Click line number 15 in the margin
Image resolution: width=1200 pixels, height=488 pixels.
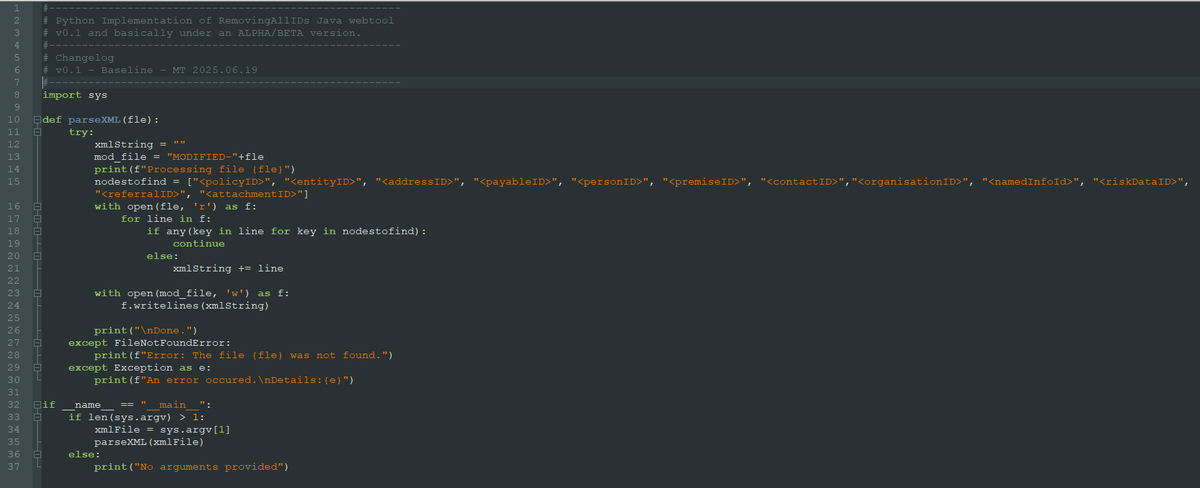pyautogui.click(x=13, y=181)
